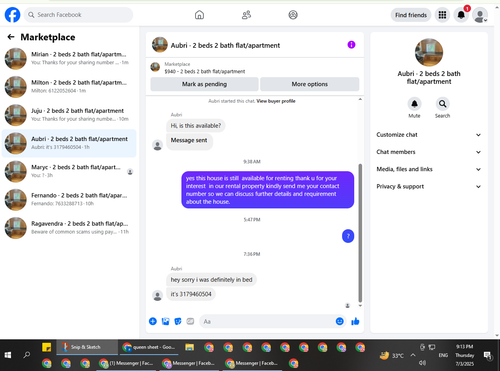
Task: Open the notifications bell
Action: tap(461, 15)
